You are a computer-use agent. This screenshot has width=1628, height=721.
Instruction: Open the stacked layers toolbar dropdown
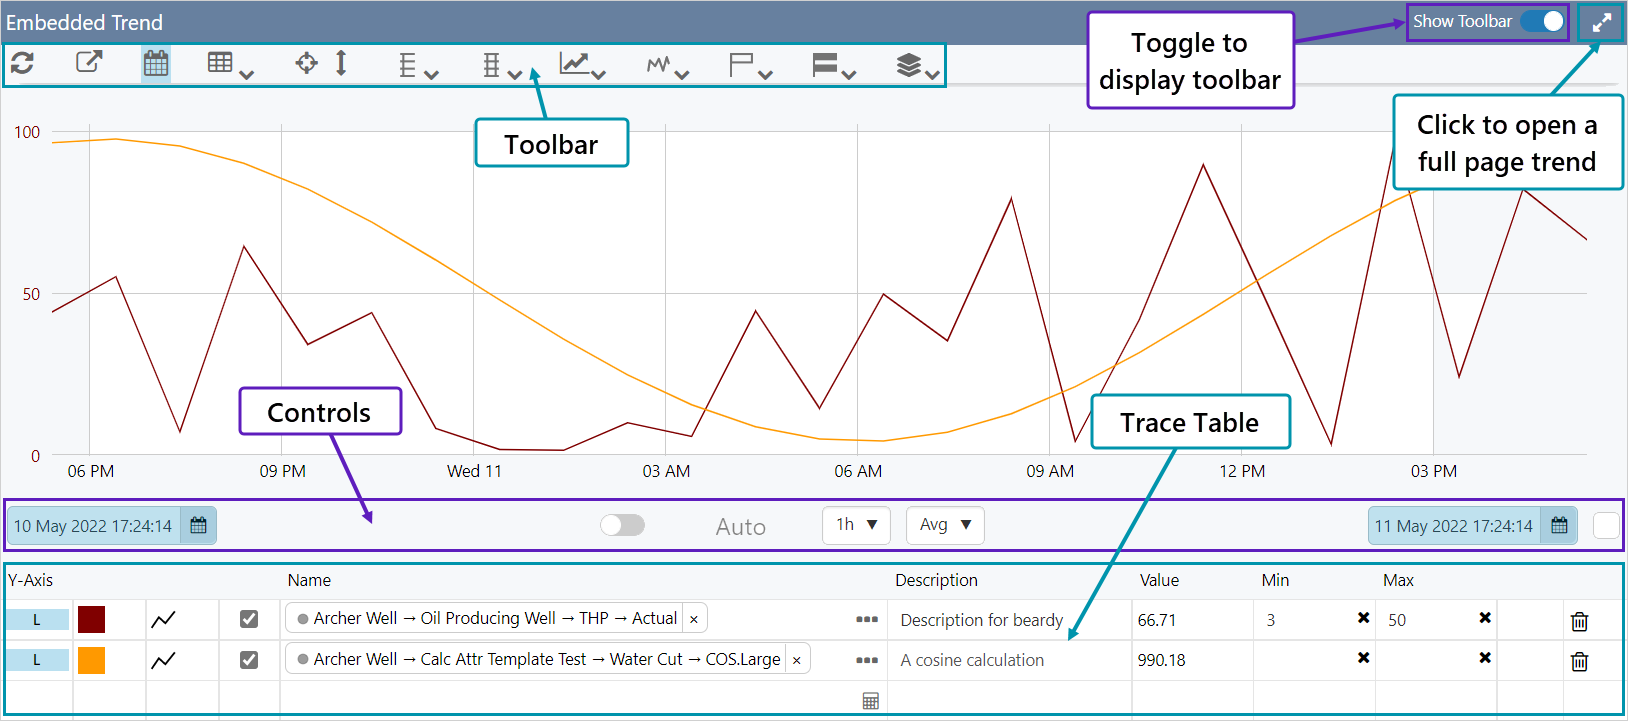point(918,66)
